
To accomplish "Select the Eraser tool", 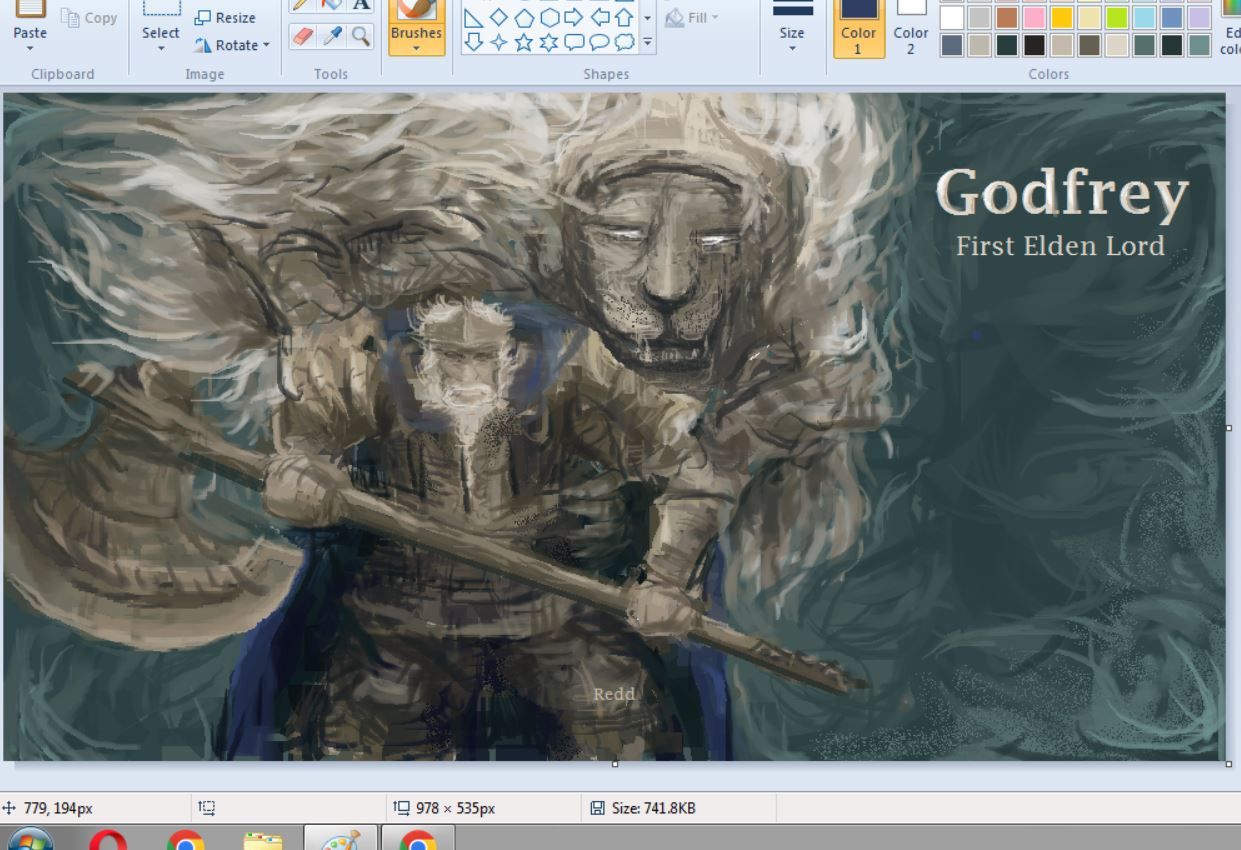I will 303,33.
